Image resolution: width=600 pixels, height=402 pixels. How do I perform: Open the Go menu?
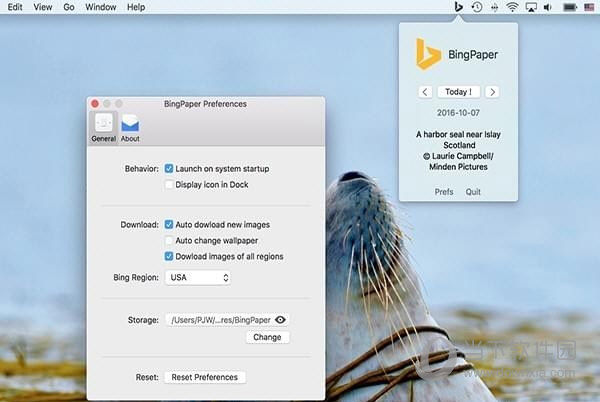pos(69,7)
